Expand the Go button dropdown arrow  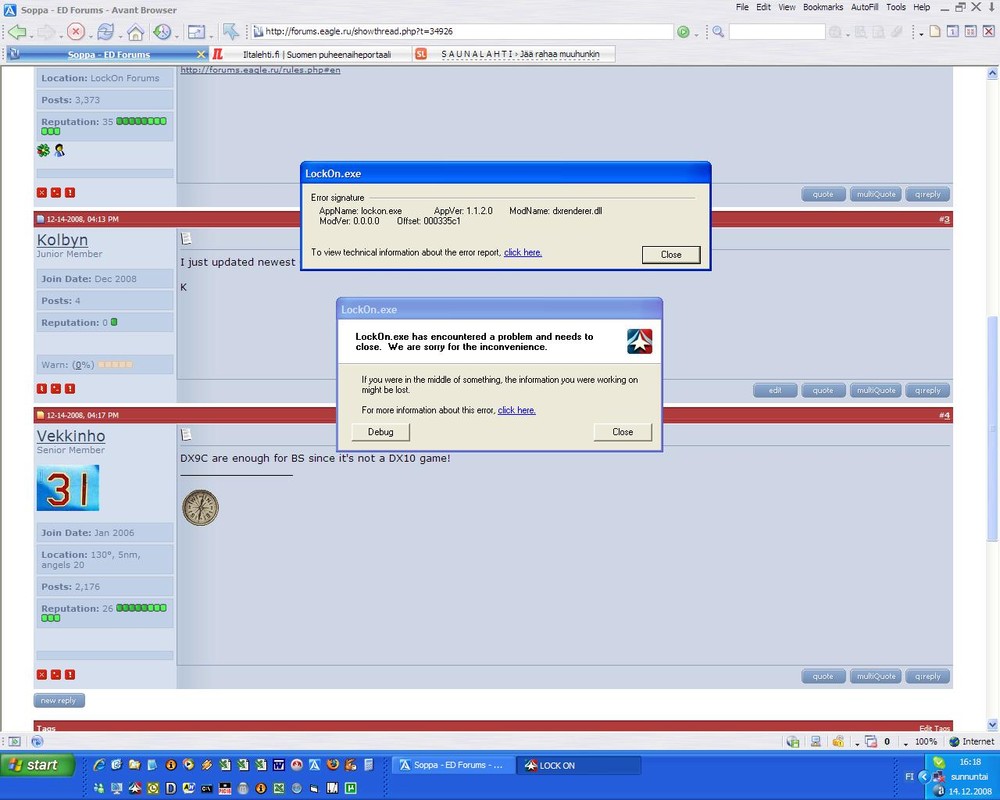click(696, 34)
